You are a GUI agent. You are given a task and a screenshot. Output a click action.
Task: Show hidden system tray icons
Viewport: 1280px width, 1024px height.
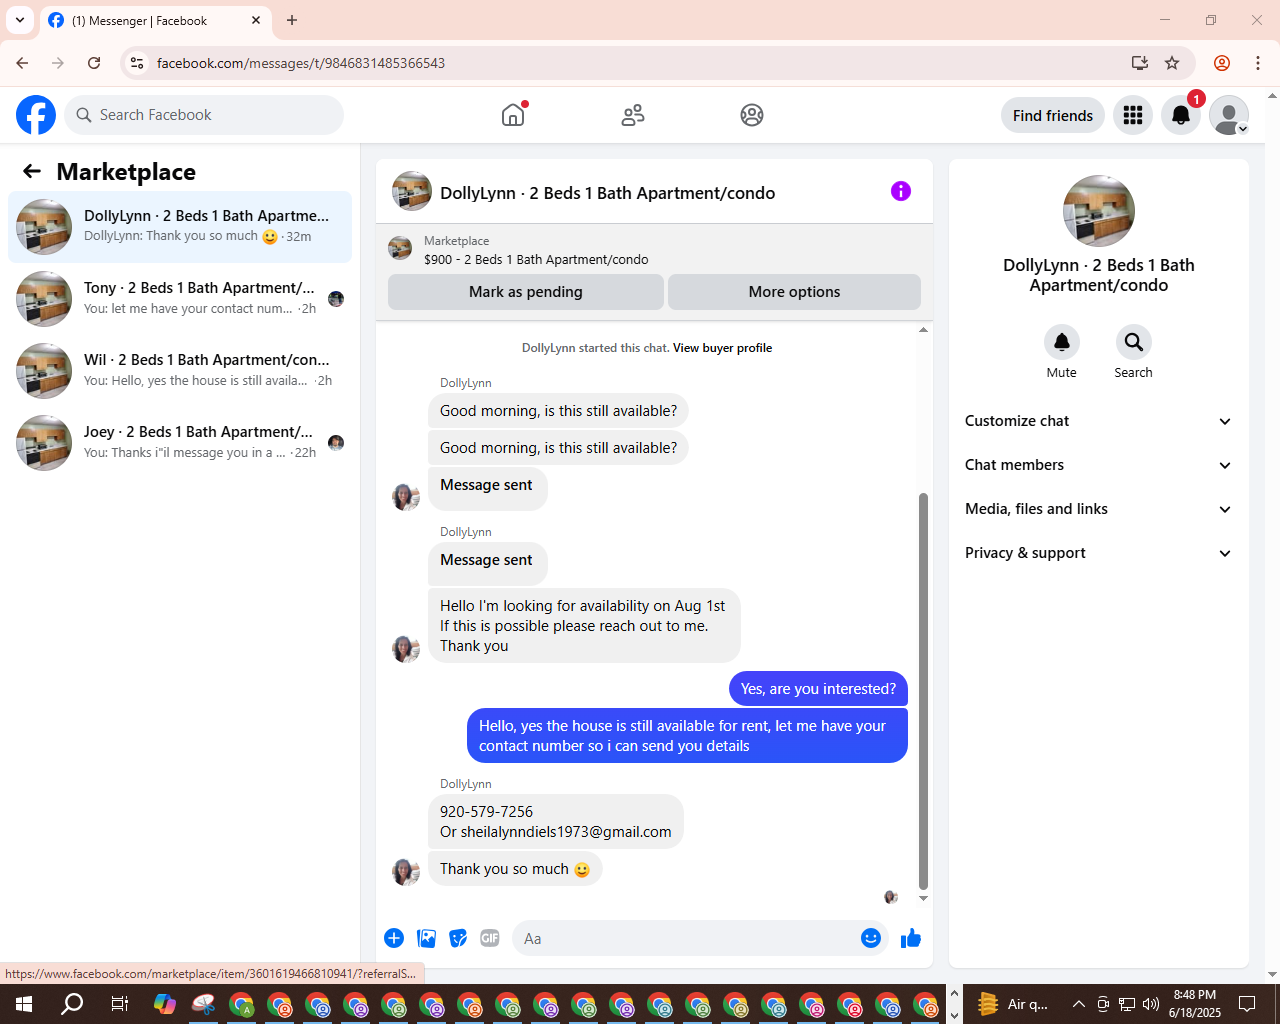pyautogui.click(x=1078, y=1004)
